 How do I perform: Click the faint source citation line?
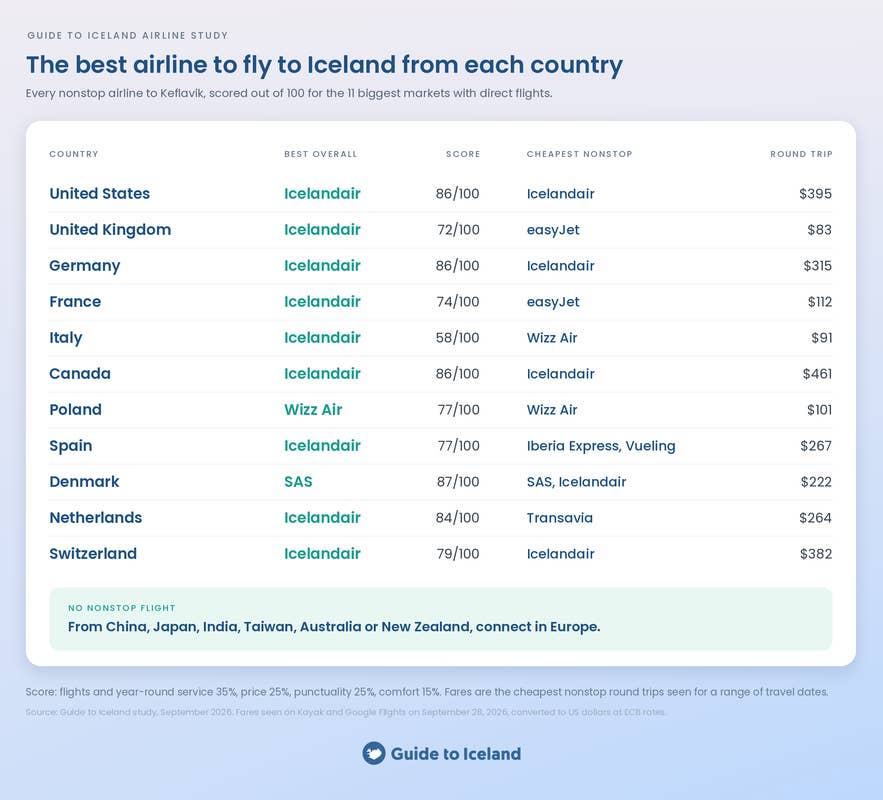[x=345, y=712]
